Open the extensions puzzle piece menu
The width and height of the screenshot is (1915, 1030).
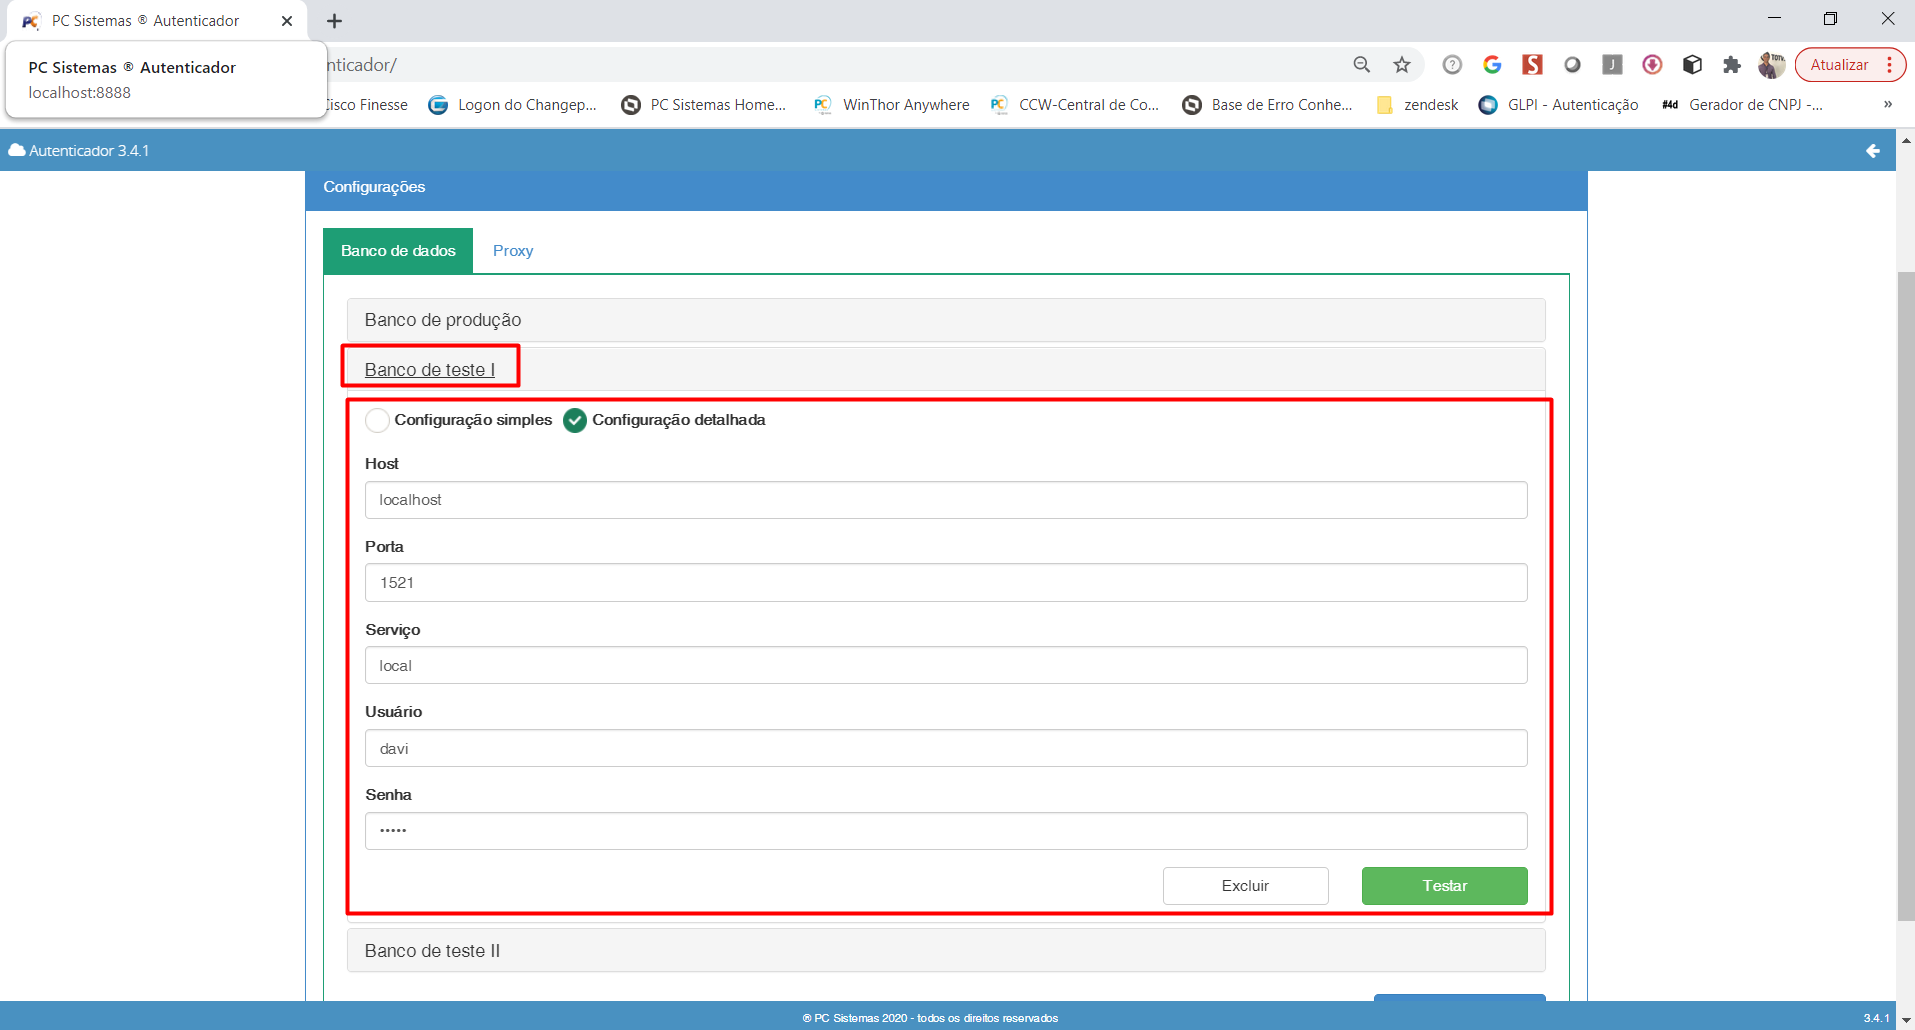point(1732,65)
